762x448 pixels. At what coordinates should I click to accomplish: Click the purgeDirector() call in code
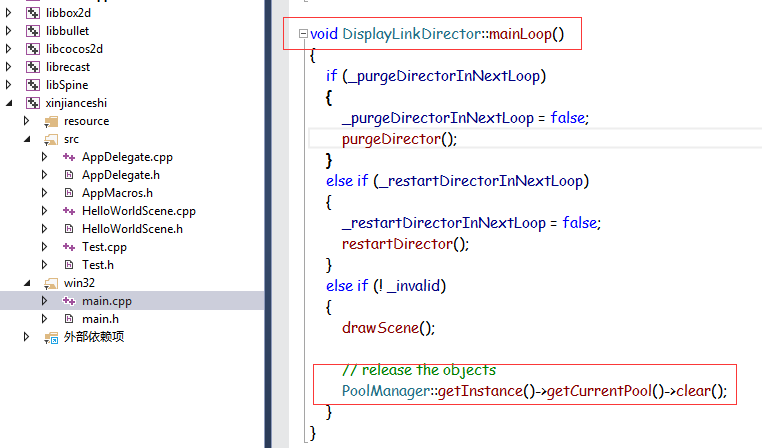pyautogui.click(x=399, y=139)
